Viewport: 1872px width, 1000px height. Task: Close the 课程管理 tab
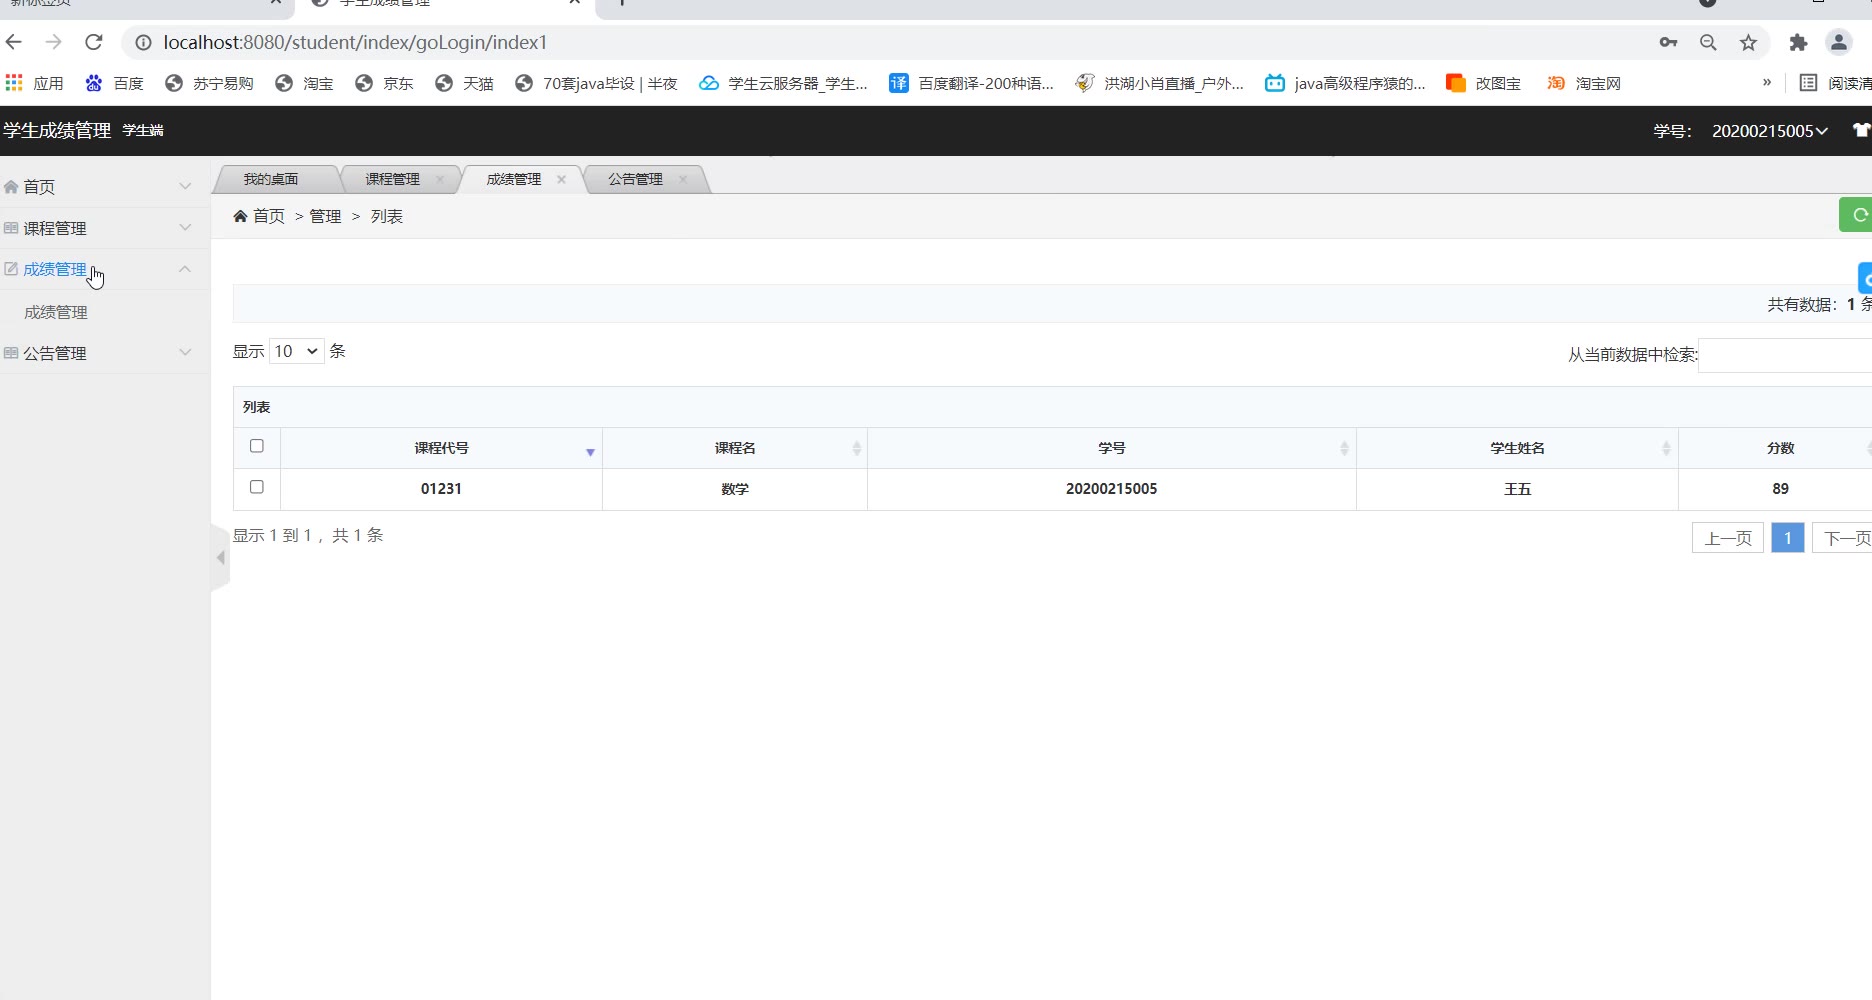pos(440,179)
